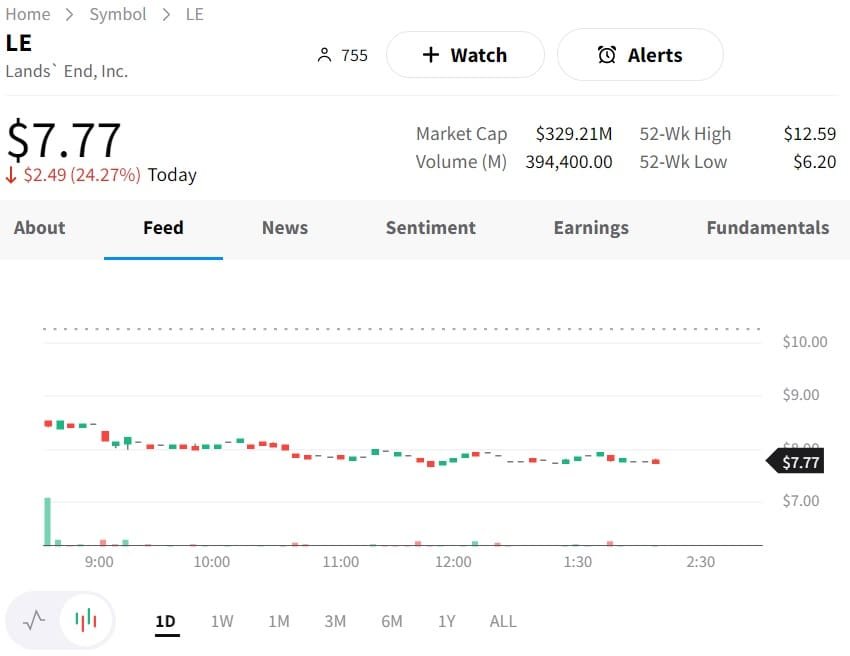This screenshot has height=656, width=850.
Task: Open the Sentiment tab
Action: click(431, 228)
